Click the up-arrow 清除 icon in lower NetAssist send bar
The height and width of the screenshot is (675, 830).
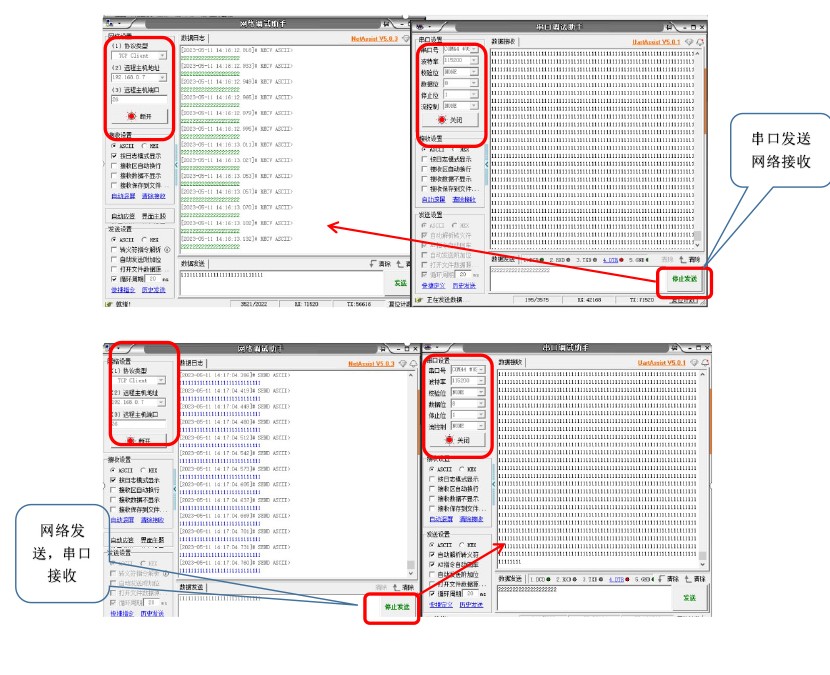click(x=396, y=587)
